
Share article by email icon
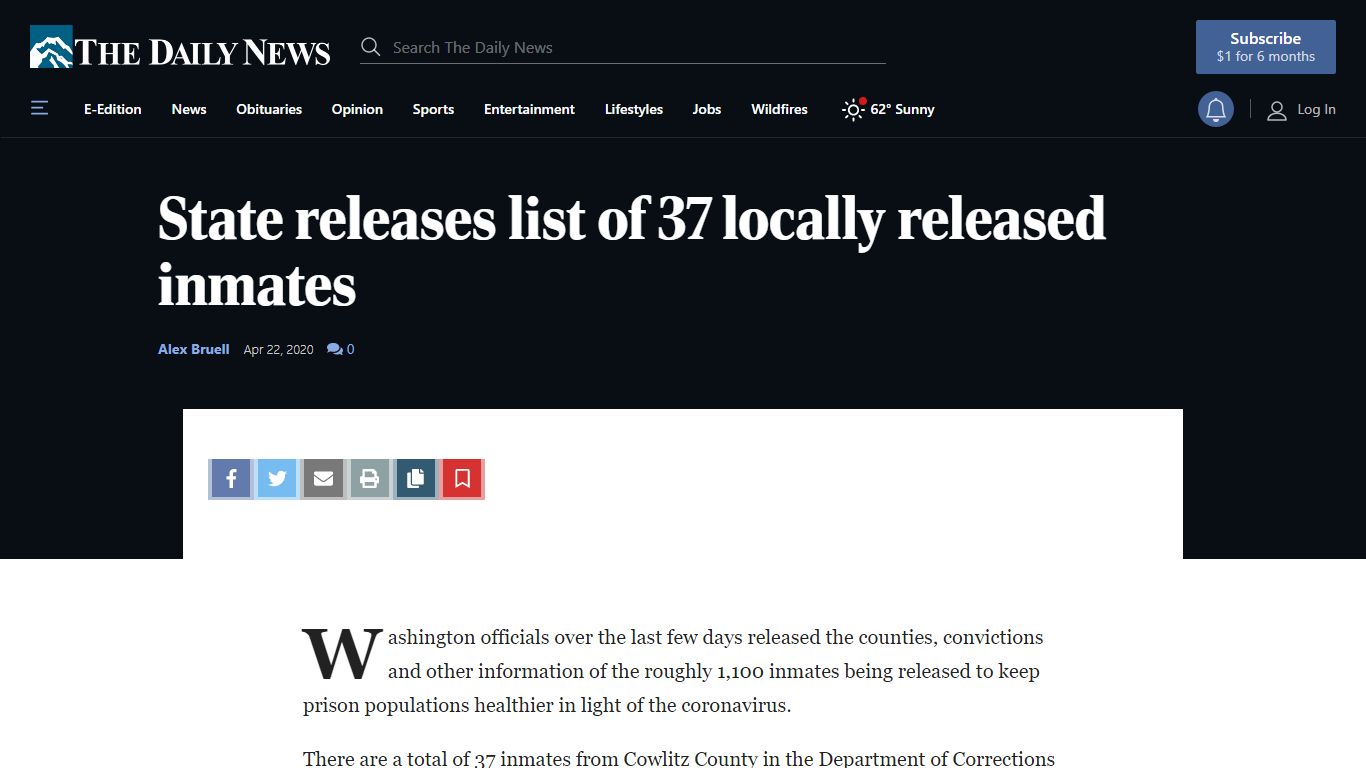tap(323, 479)
